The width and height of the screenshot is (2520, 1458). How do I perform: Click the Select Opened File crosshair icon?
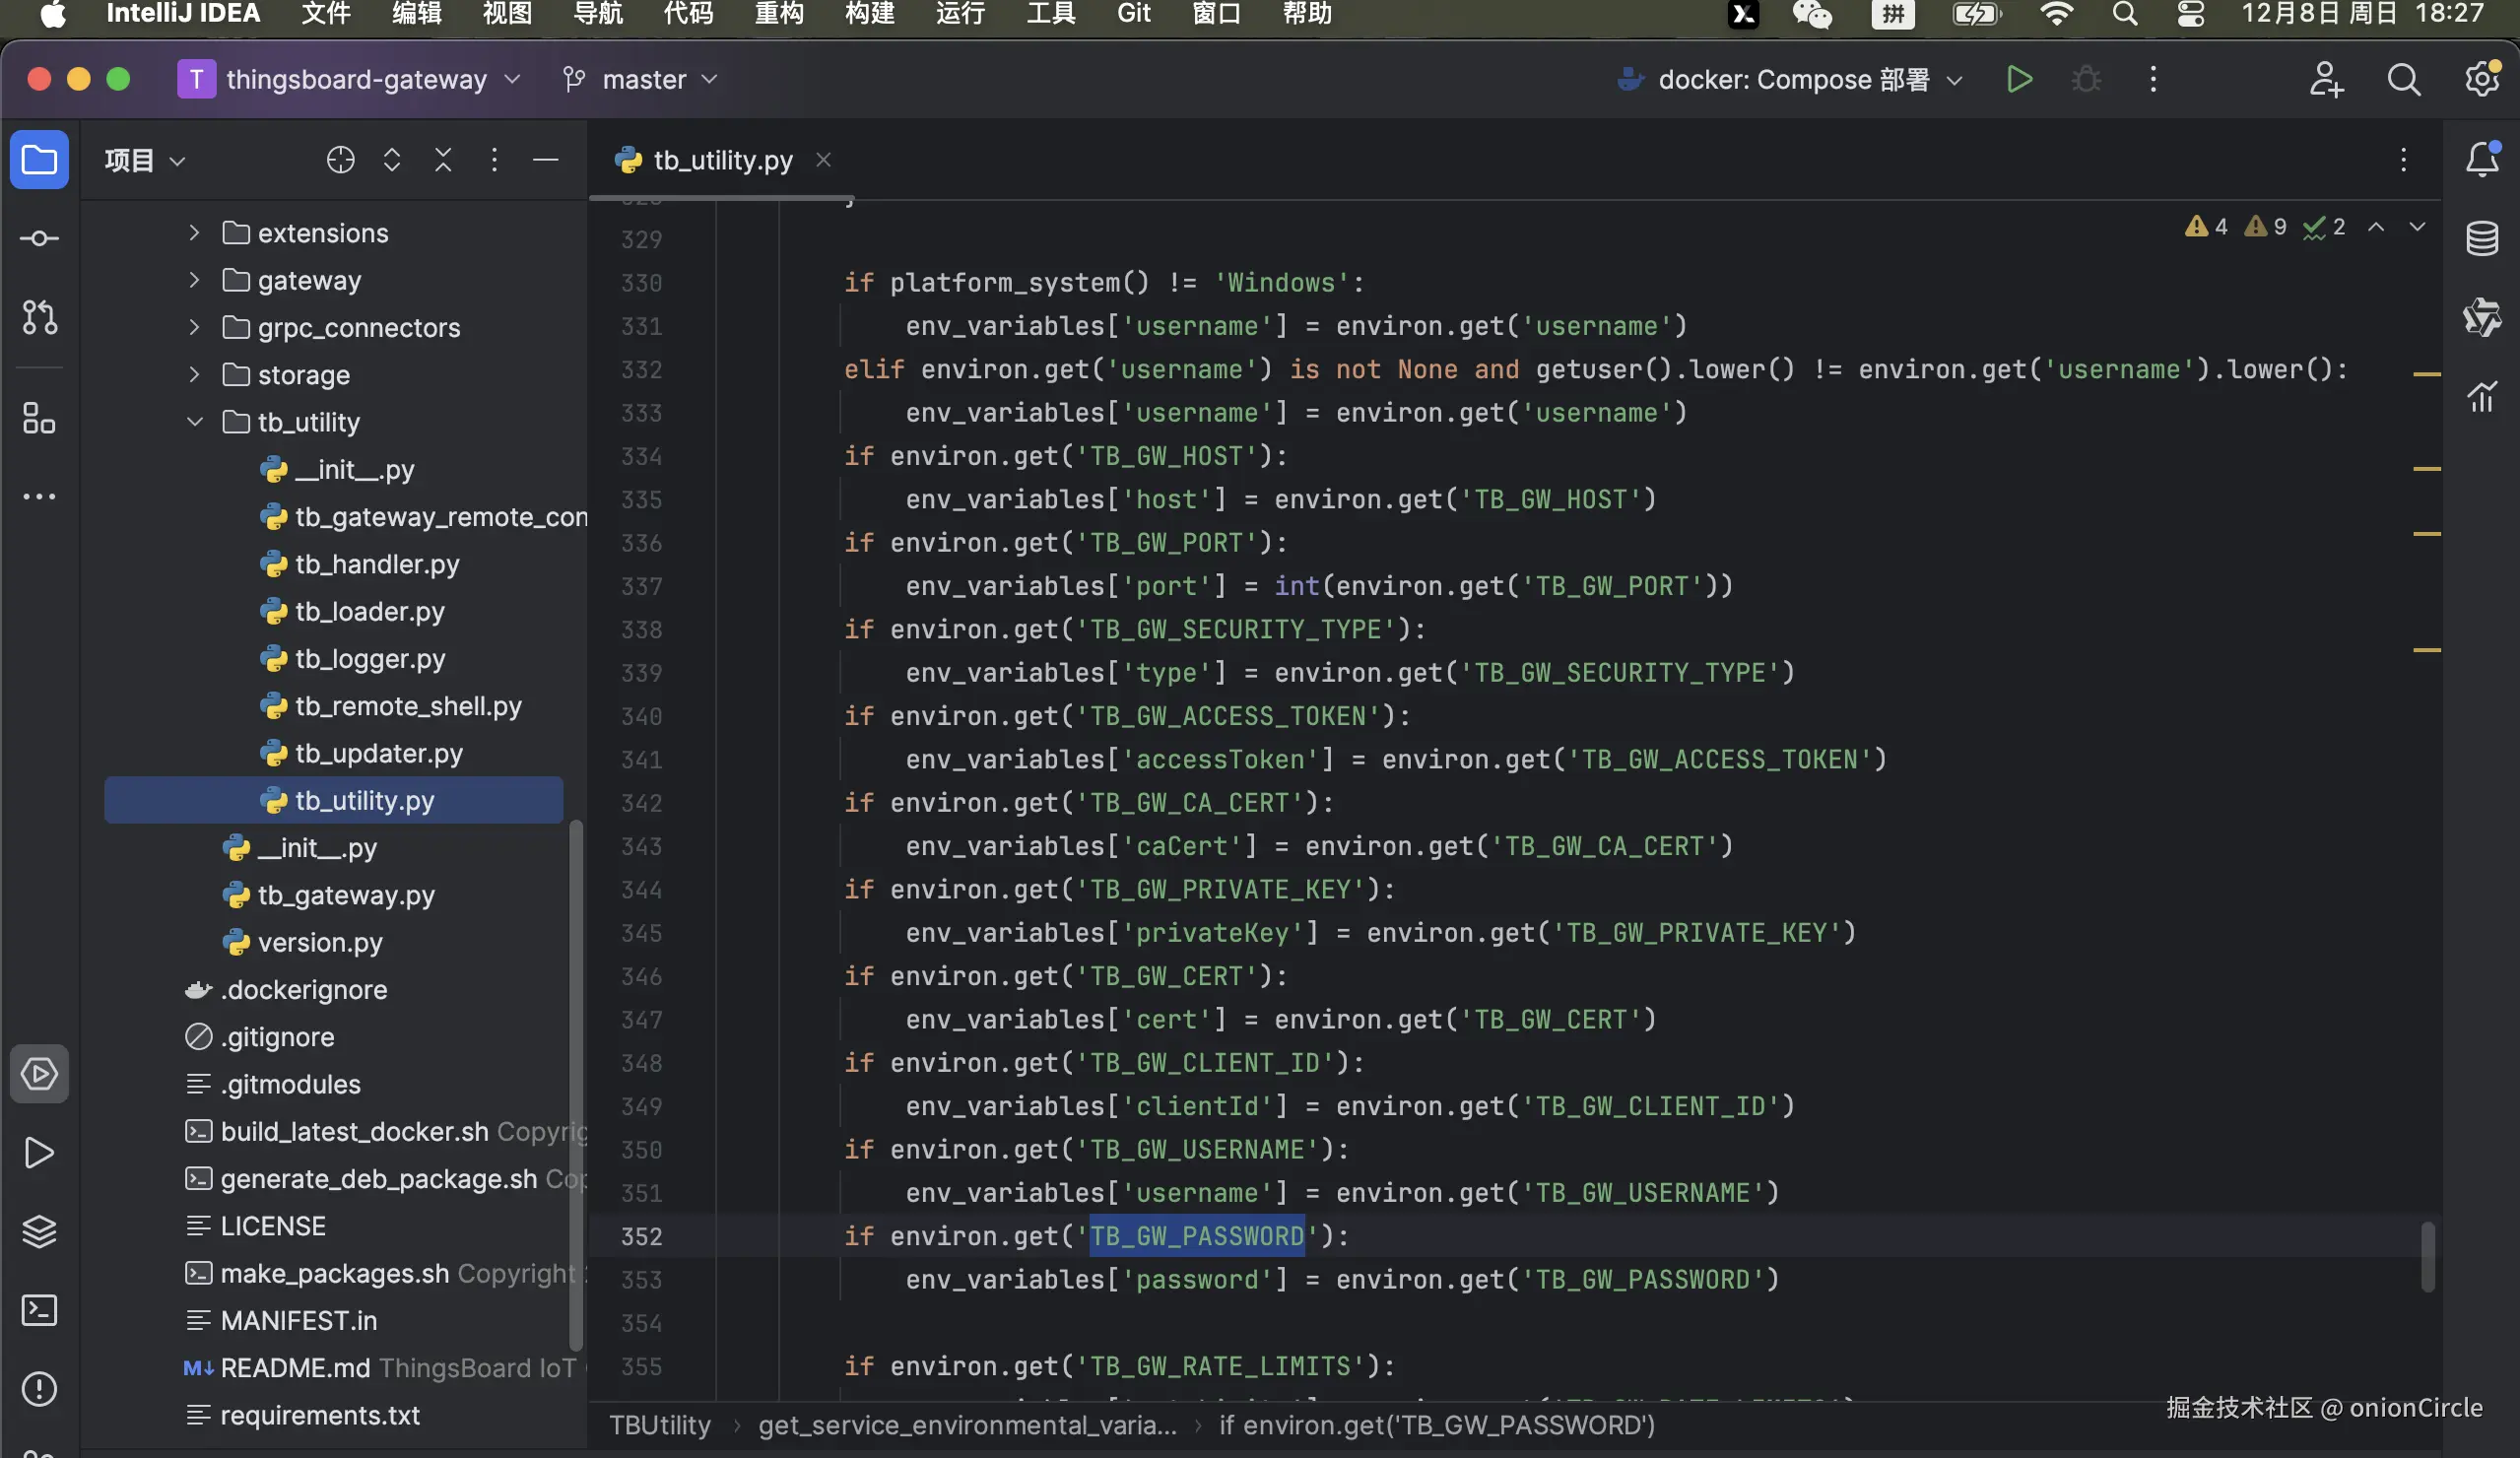[x=340, y=160]
